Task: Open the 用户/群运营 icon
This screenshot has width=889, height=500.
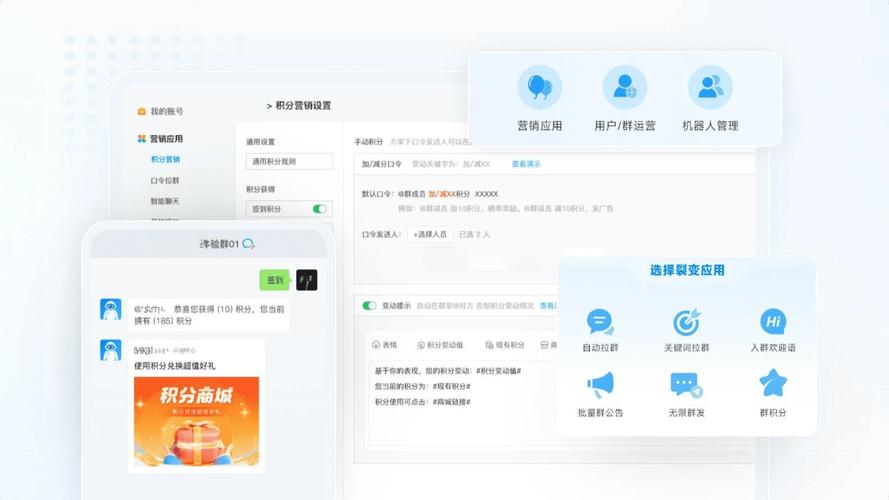Action: tap(625, 87)
